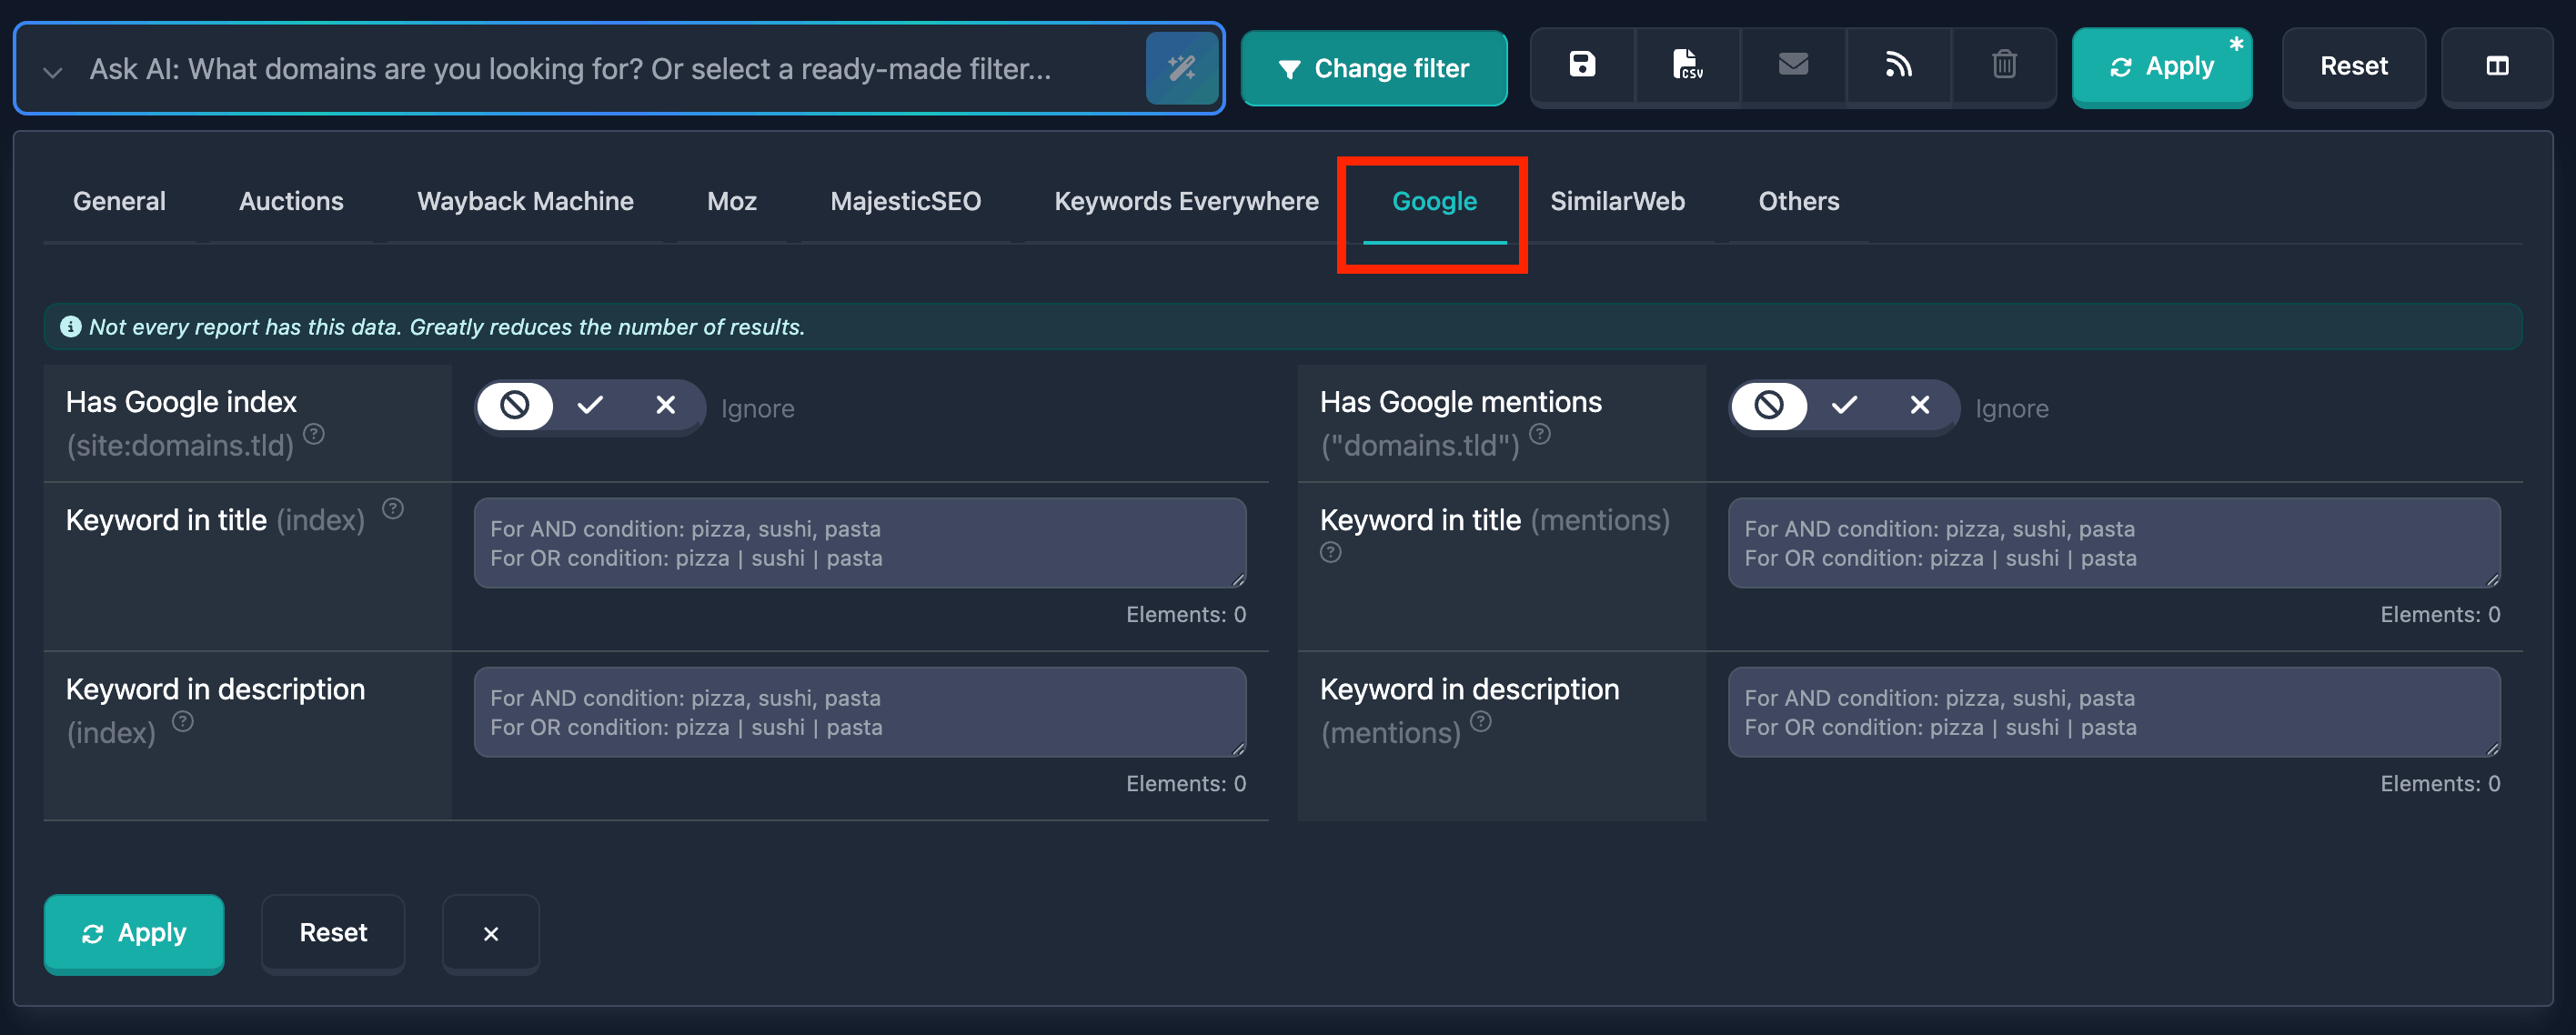2576x1035 pixels.
Task: Expand the Ask AI dropdown chevron
Action: (x=52, y=69)
